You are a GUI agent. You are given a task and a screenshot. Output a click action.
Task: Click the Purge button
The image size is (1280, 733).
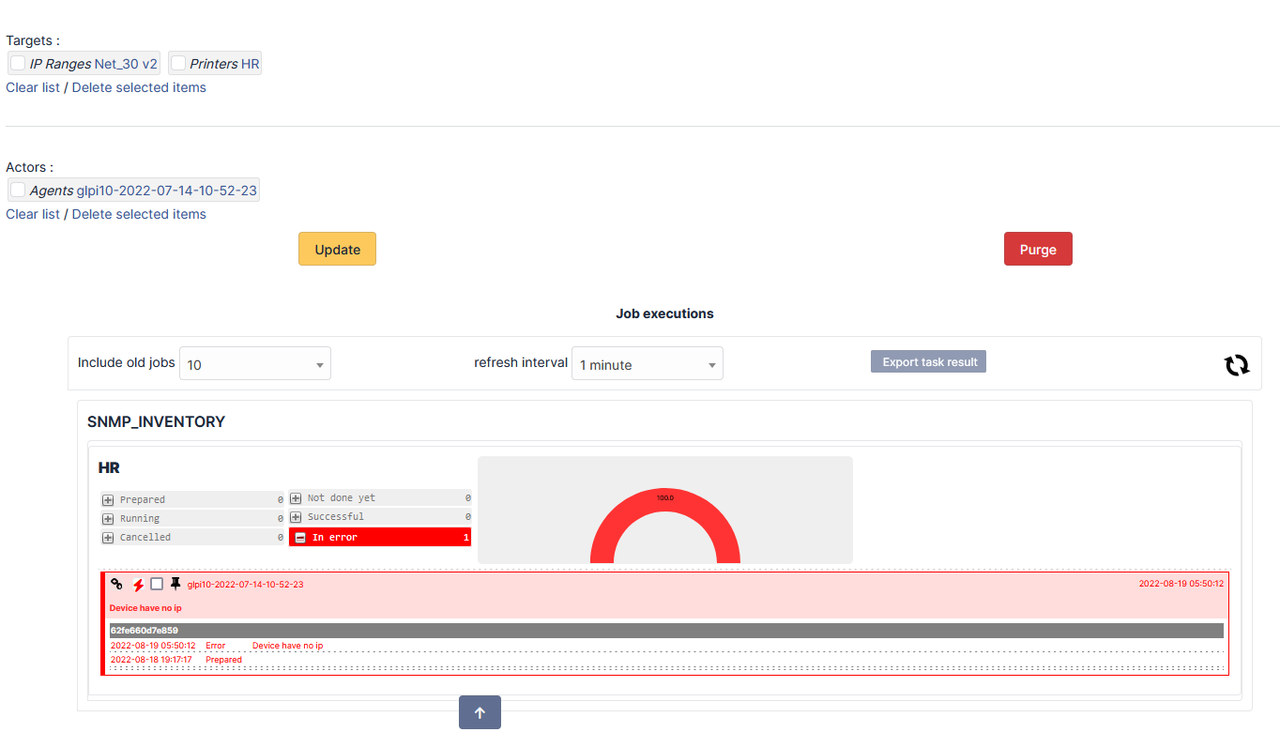[1037, 248]
